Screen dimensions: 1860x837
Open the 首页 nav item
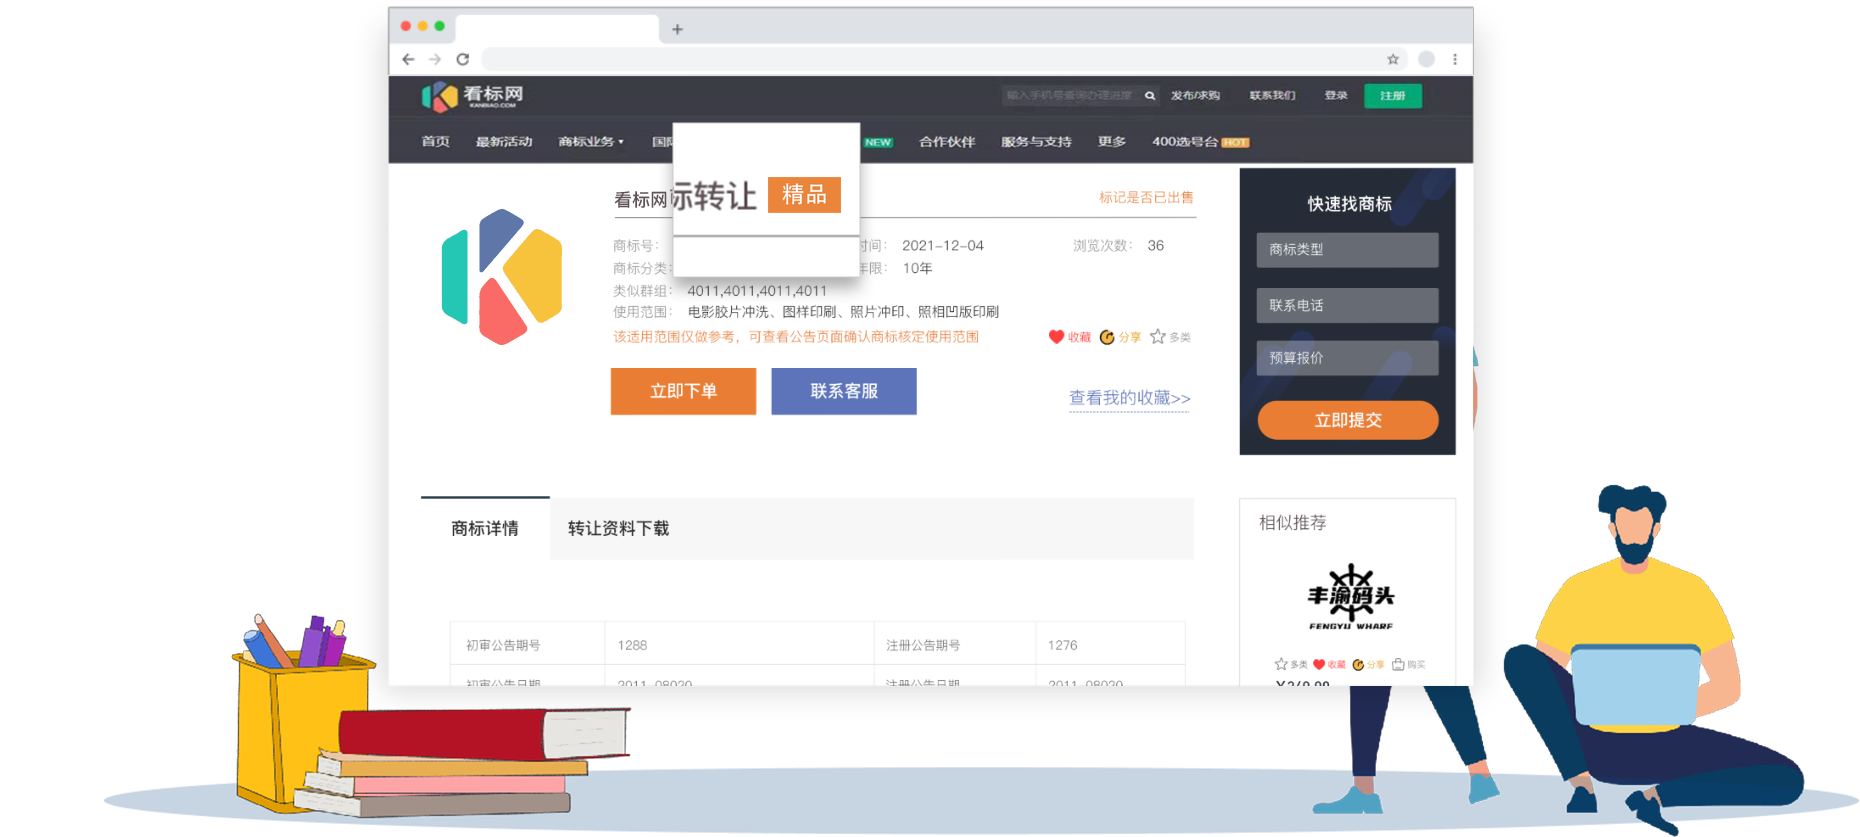pyautogui.click(x=435, y=142)
